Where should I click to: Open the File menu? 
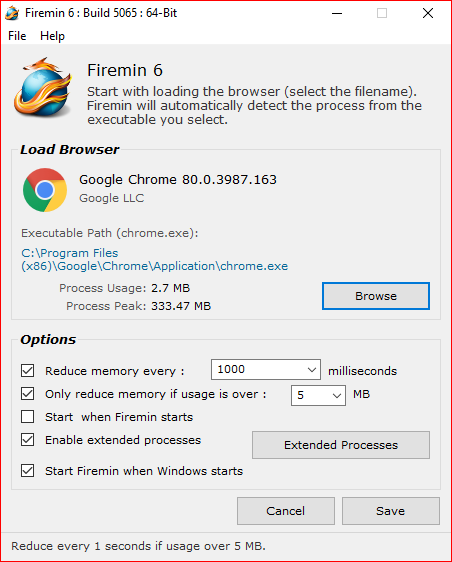coord(17,36)
